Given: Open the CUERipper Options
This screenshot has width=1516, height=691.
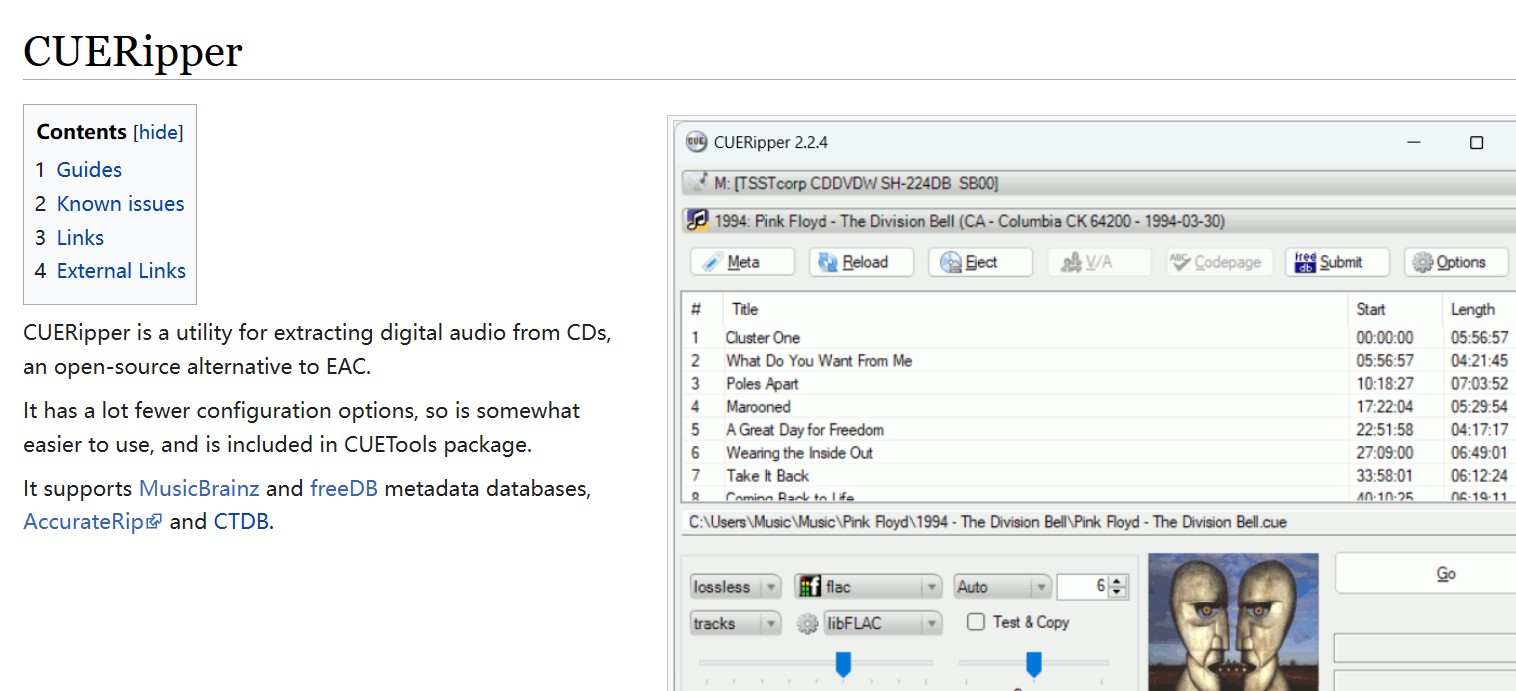Looking at the screenshot, I should pyautogui.click(x=1457, y=262).
